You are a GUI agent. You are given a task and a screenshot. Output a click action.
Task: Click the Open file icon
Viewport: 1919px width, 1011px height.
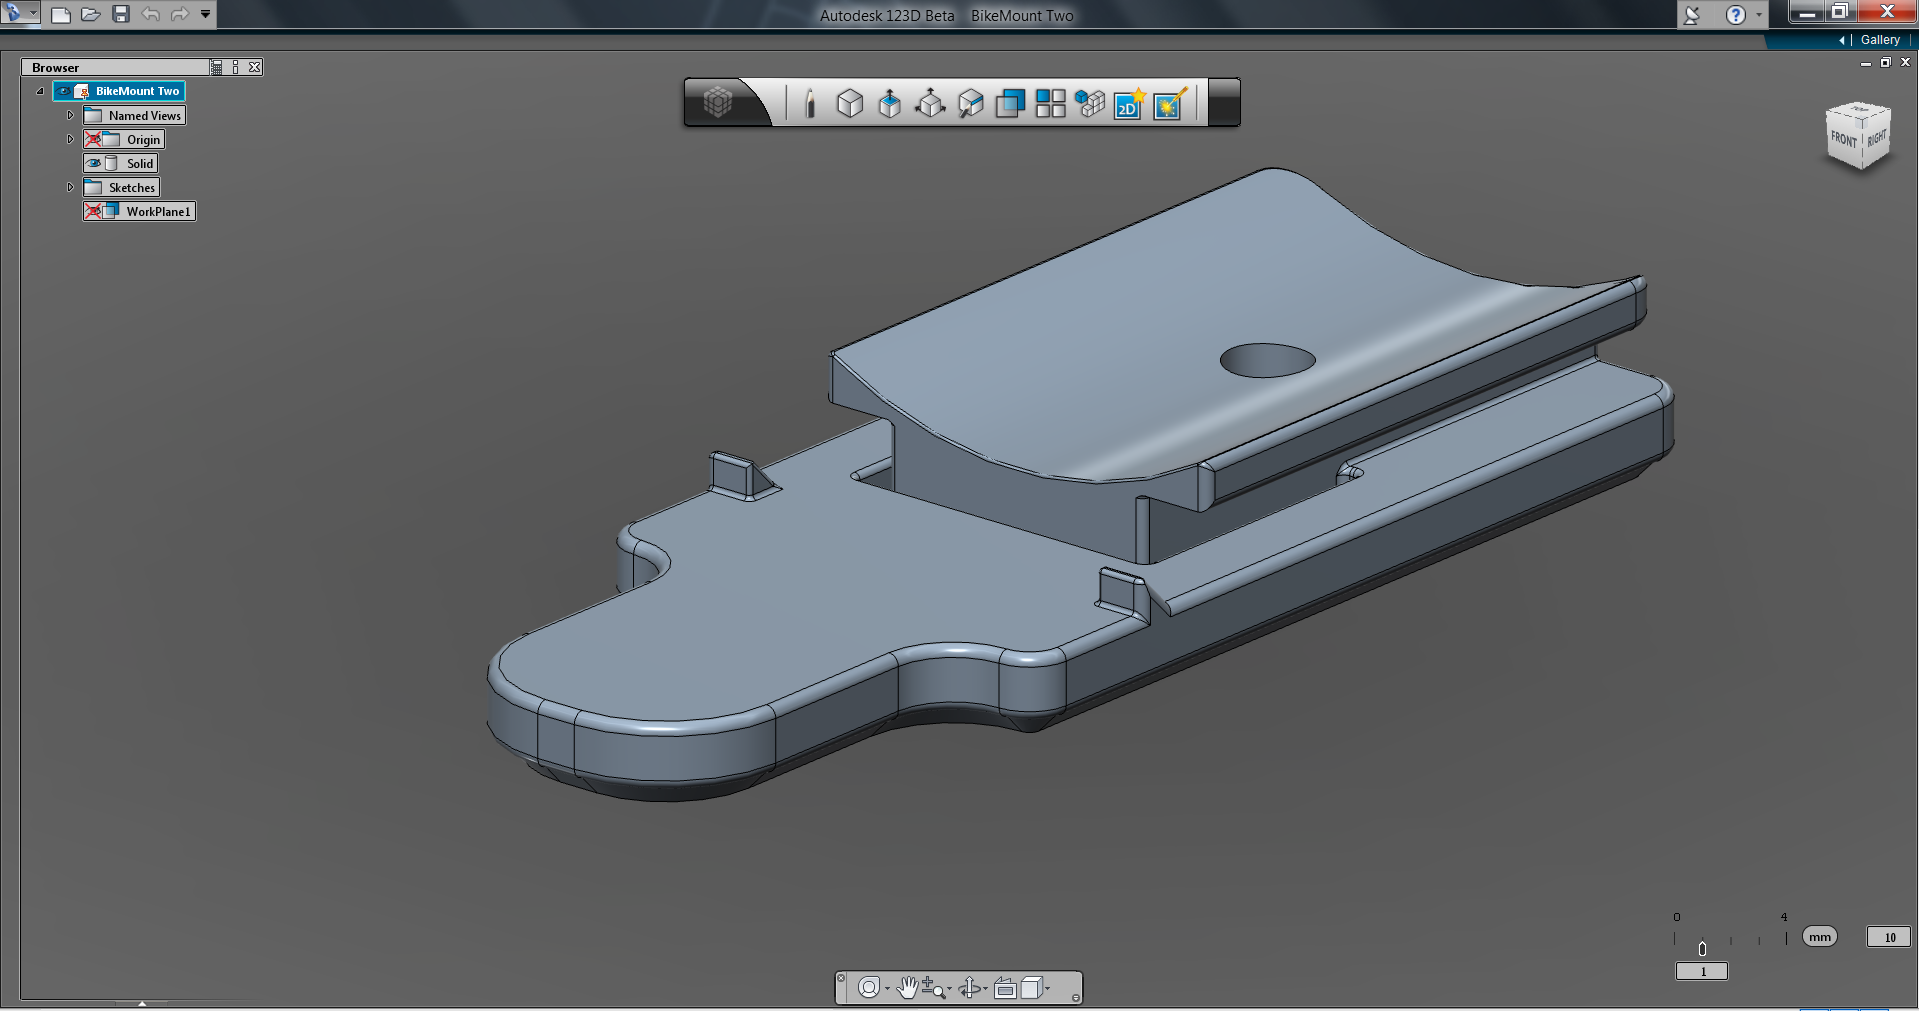pyautogui.click(x=91, y=14)
